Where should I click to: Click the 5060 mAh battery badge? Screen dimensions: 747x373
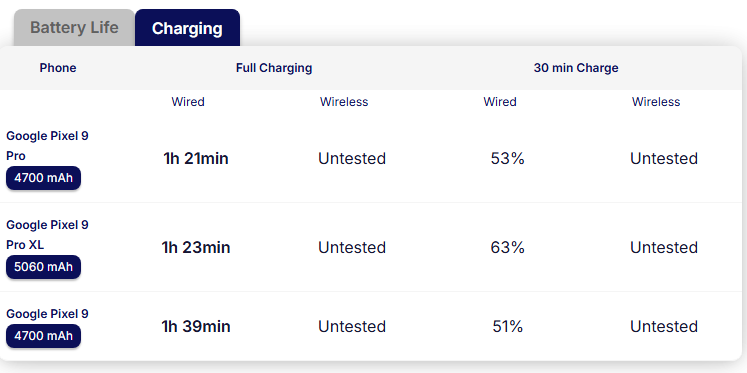point(43,267)
